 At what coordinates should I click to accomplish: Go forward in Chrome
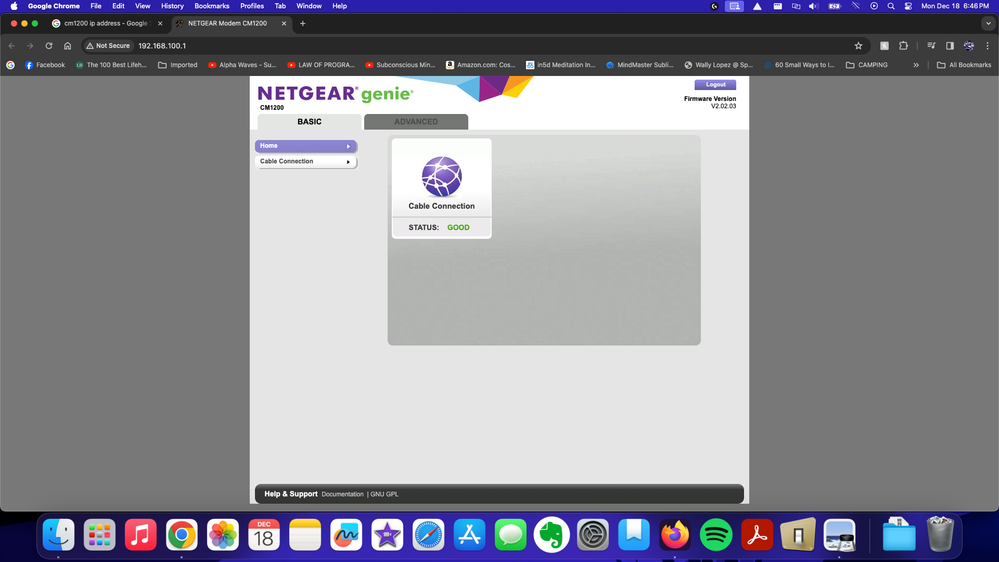click(x=30, y=46)
